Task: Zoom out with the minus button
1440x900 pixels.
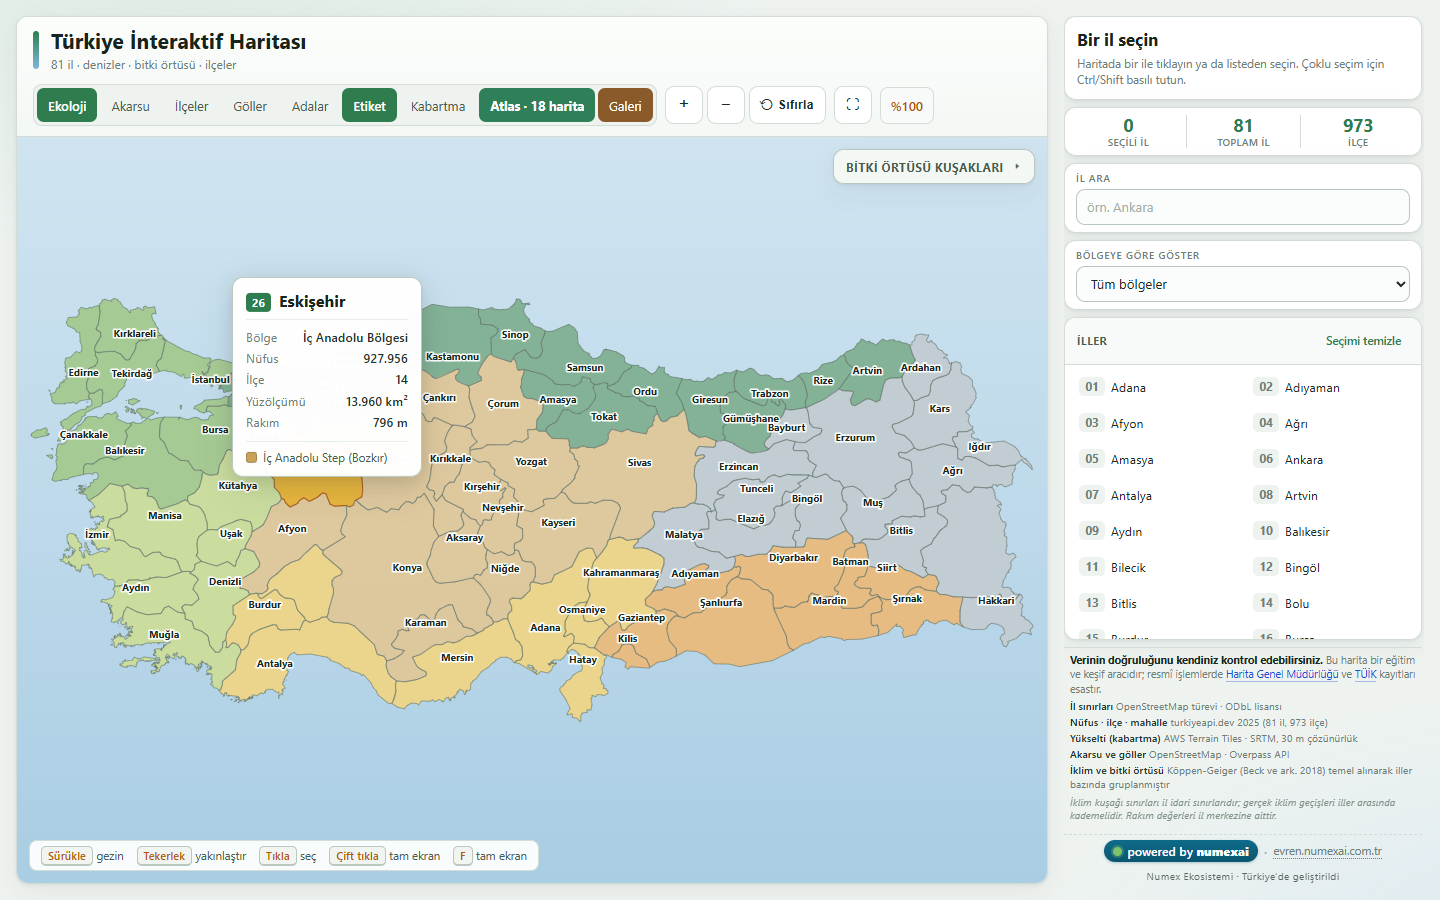Action: click(726, 104)
